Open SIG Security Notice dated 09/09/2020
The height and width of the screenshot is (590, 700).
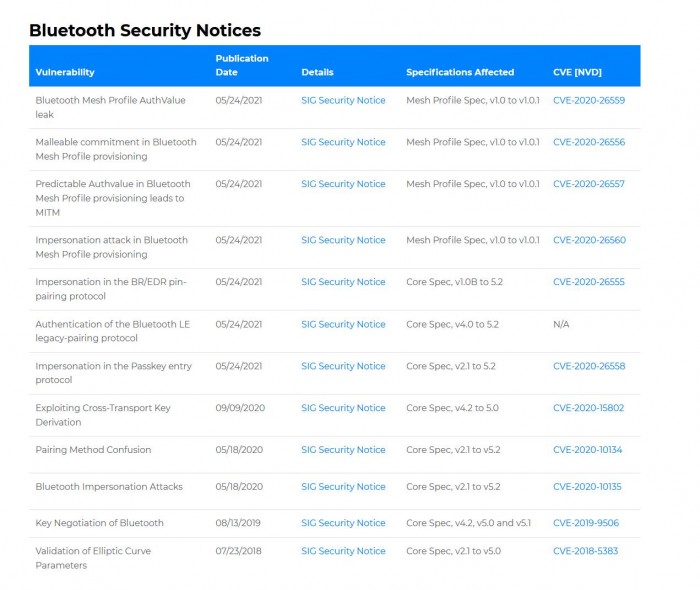[343, 408]
